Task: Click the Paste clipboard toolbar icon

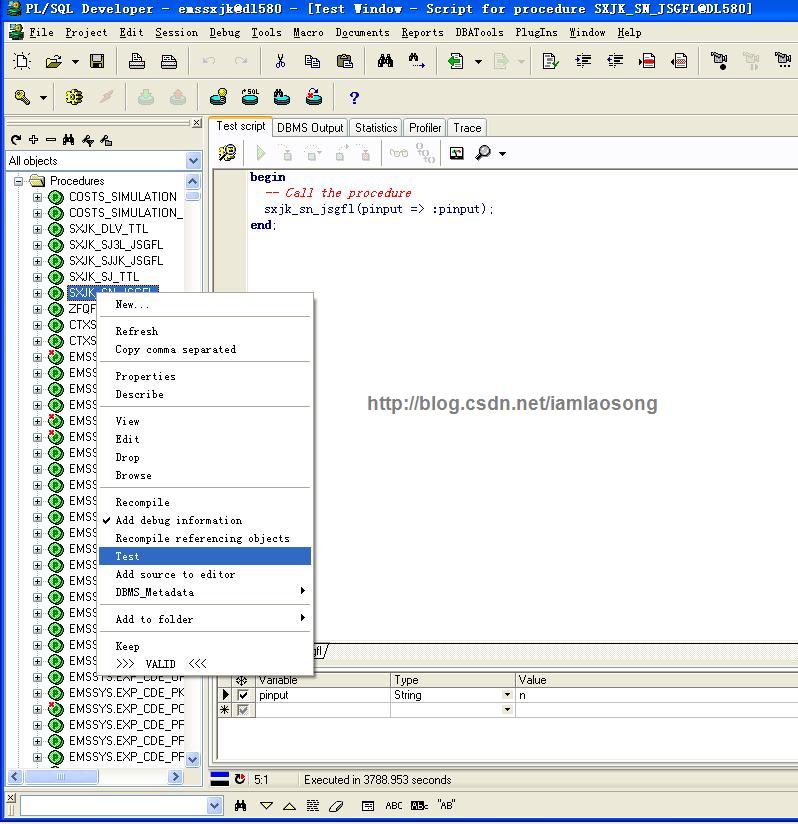Action: pyautogui.click(x=344, y=61)
